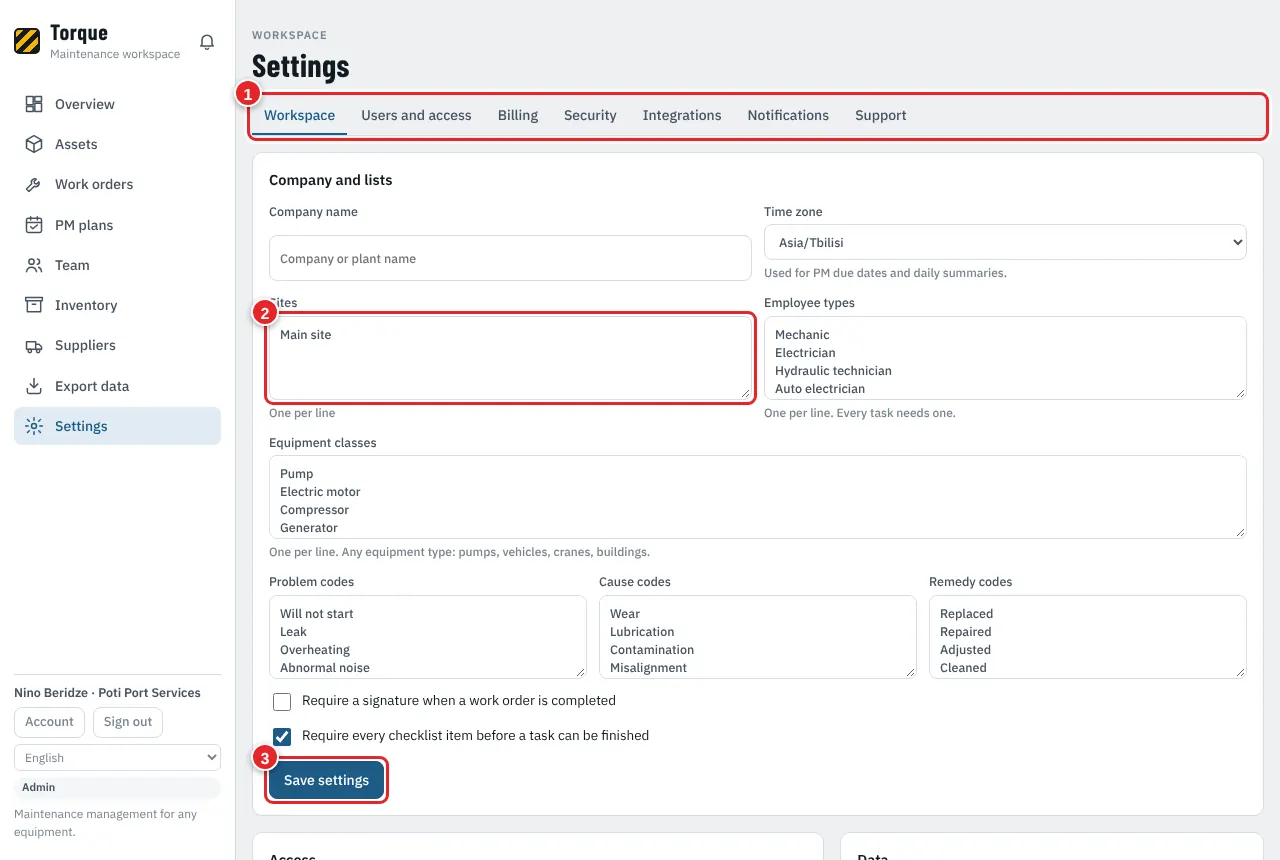The width and height of the screenshot is (1280, 860).
Task: Click the Suppliers truck icon
Action: click(34, 345)
